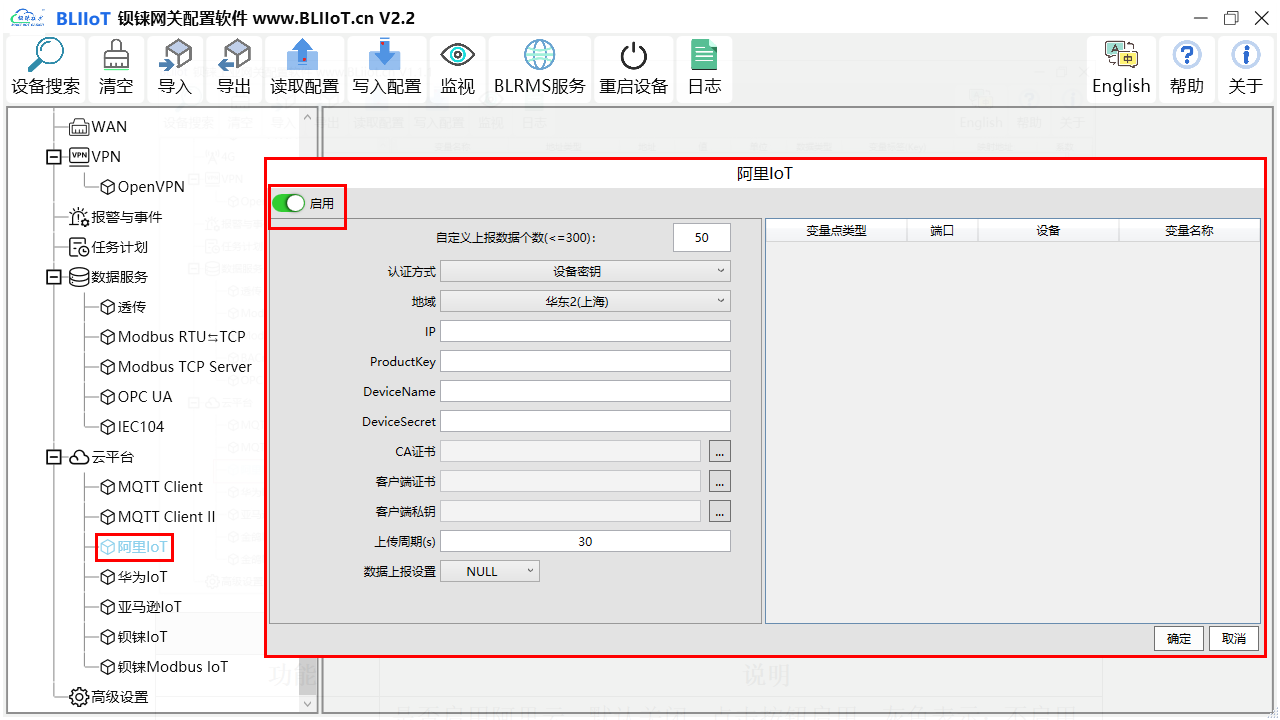Collapse the 云平台 tree branch

(54, 457)
